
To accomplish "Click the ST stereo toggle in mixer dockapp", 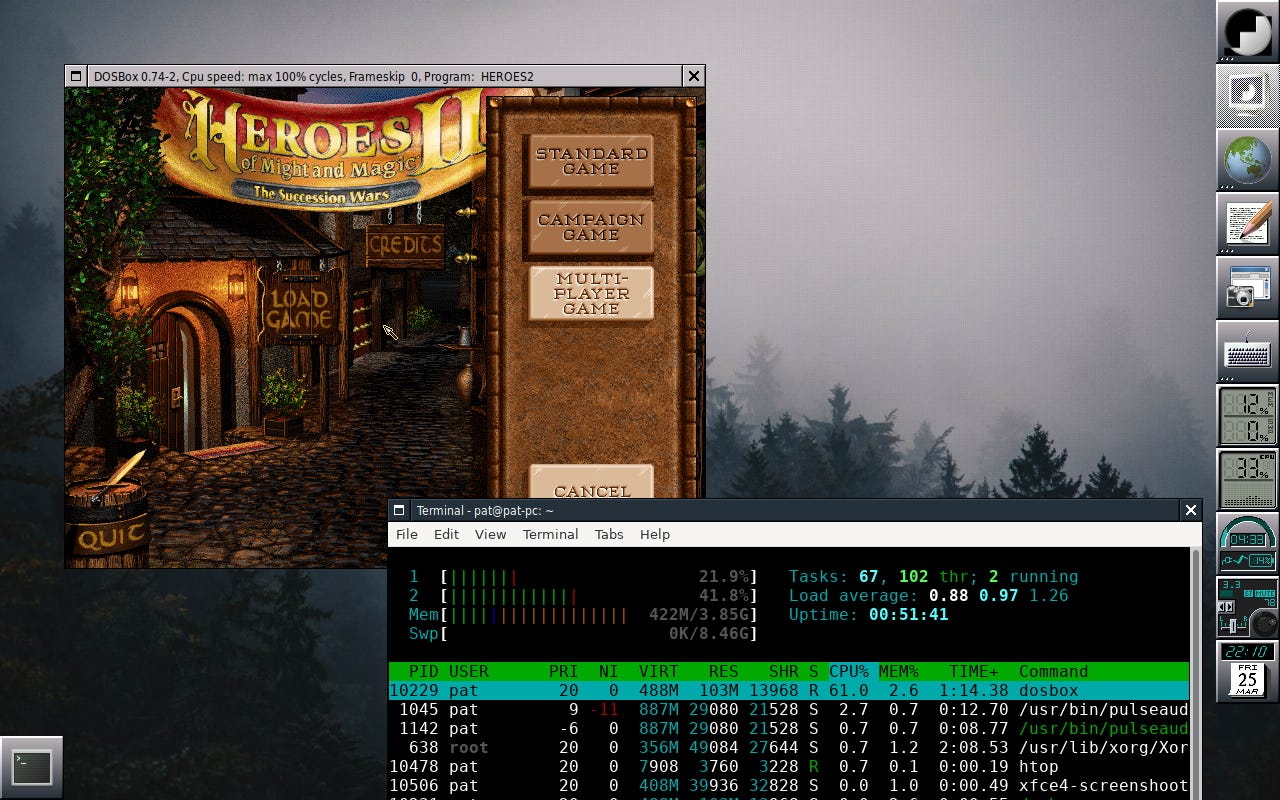I will [x=1248, y=593].
